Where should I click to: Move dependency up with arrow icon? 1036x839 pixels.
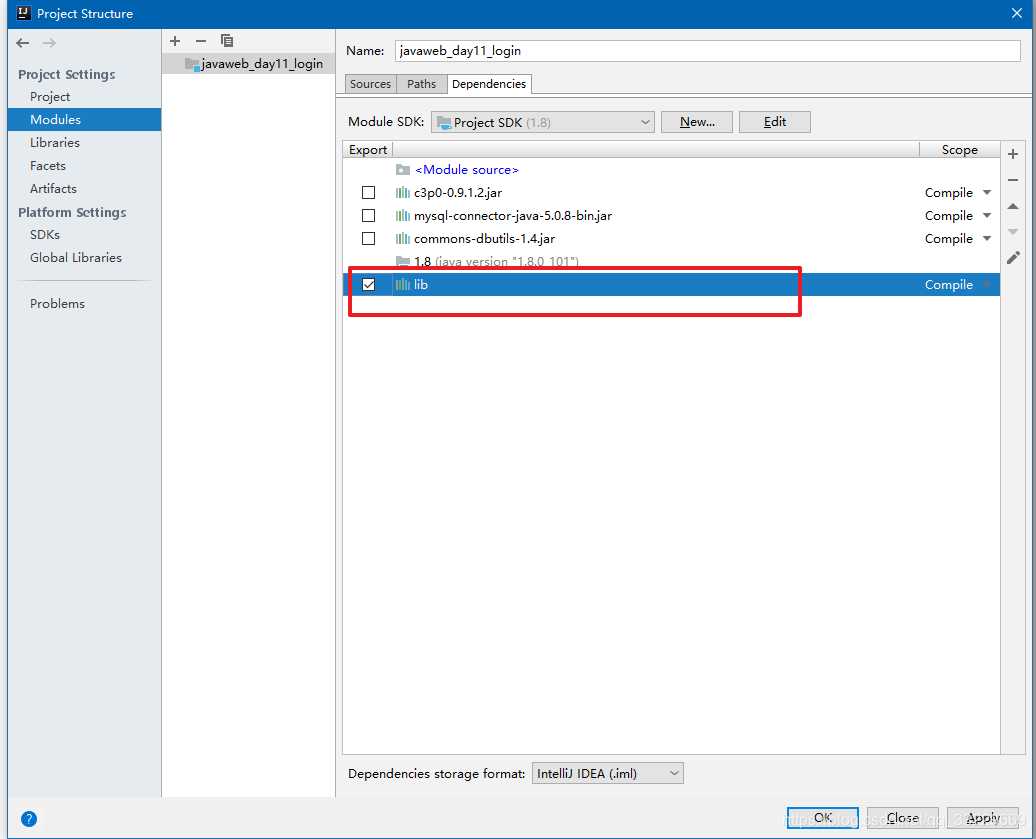(x=1012, y=206)
